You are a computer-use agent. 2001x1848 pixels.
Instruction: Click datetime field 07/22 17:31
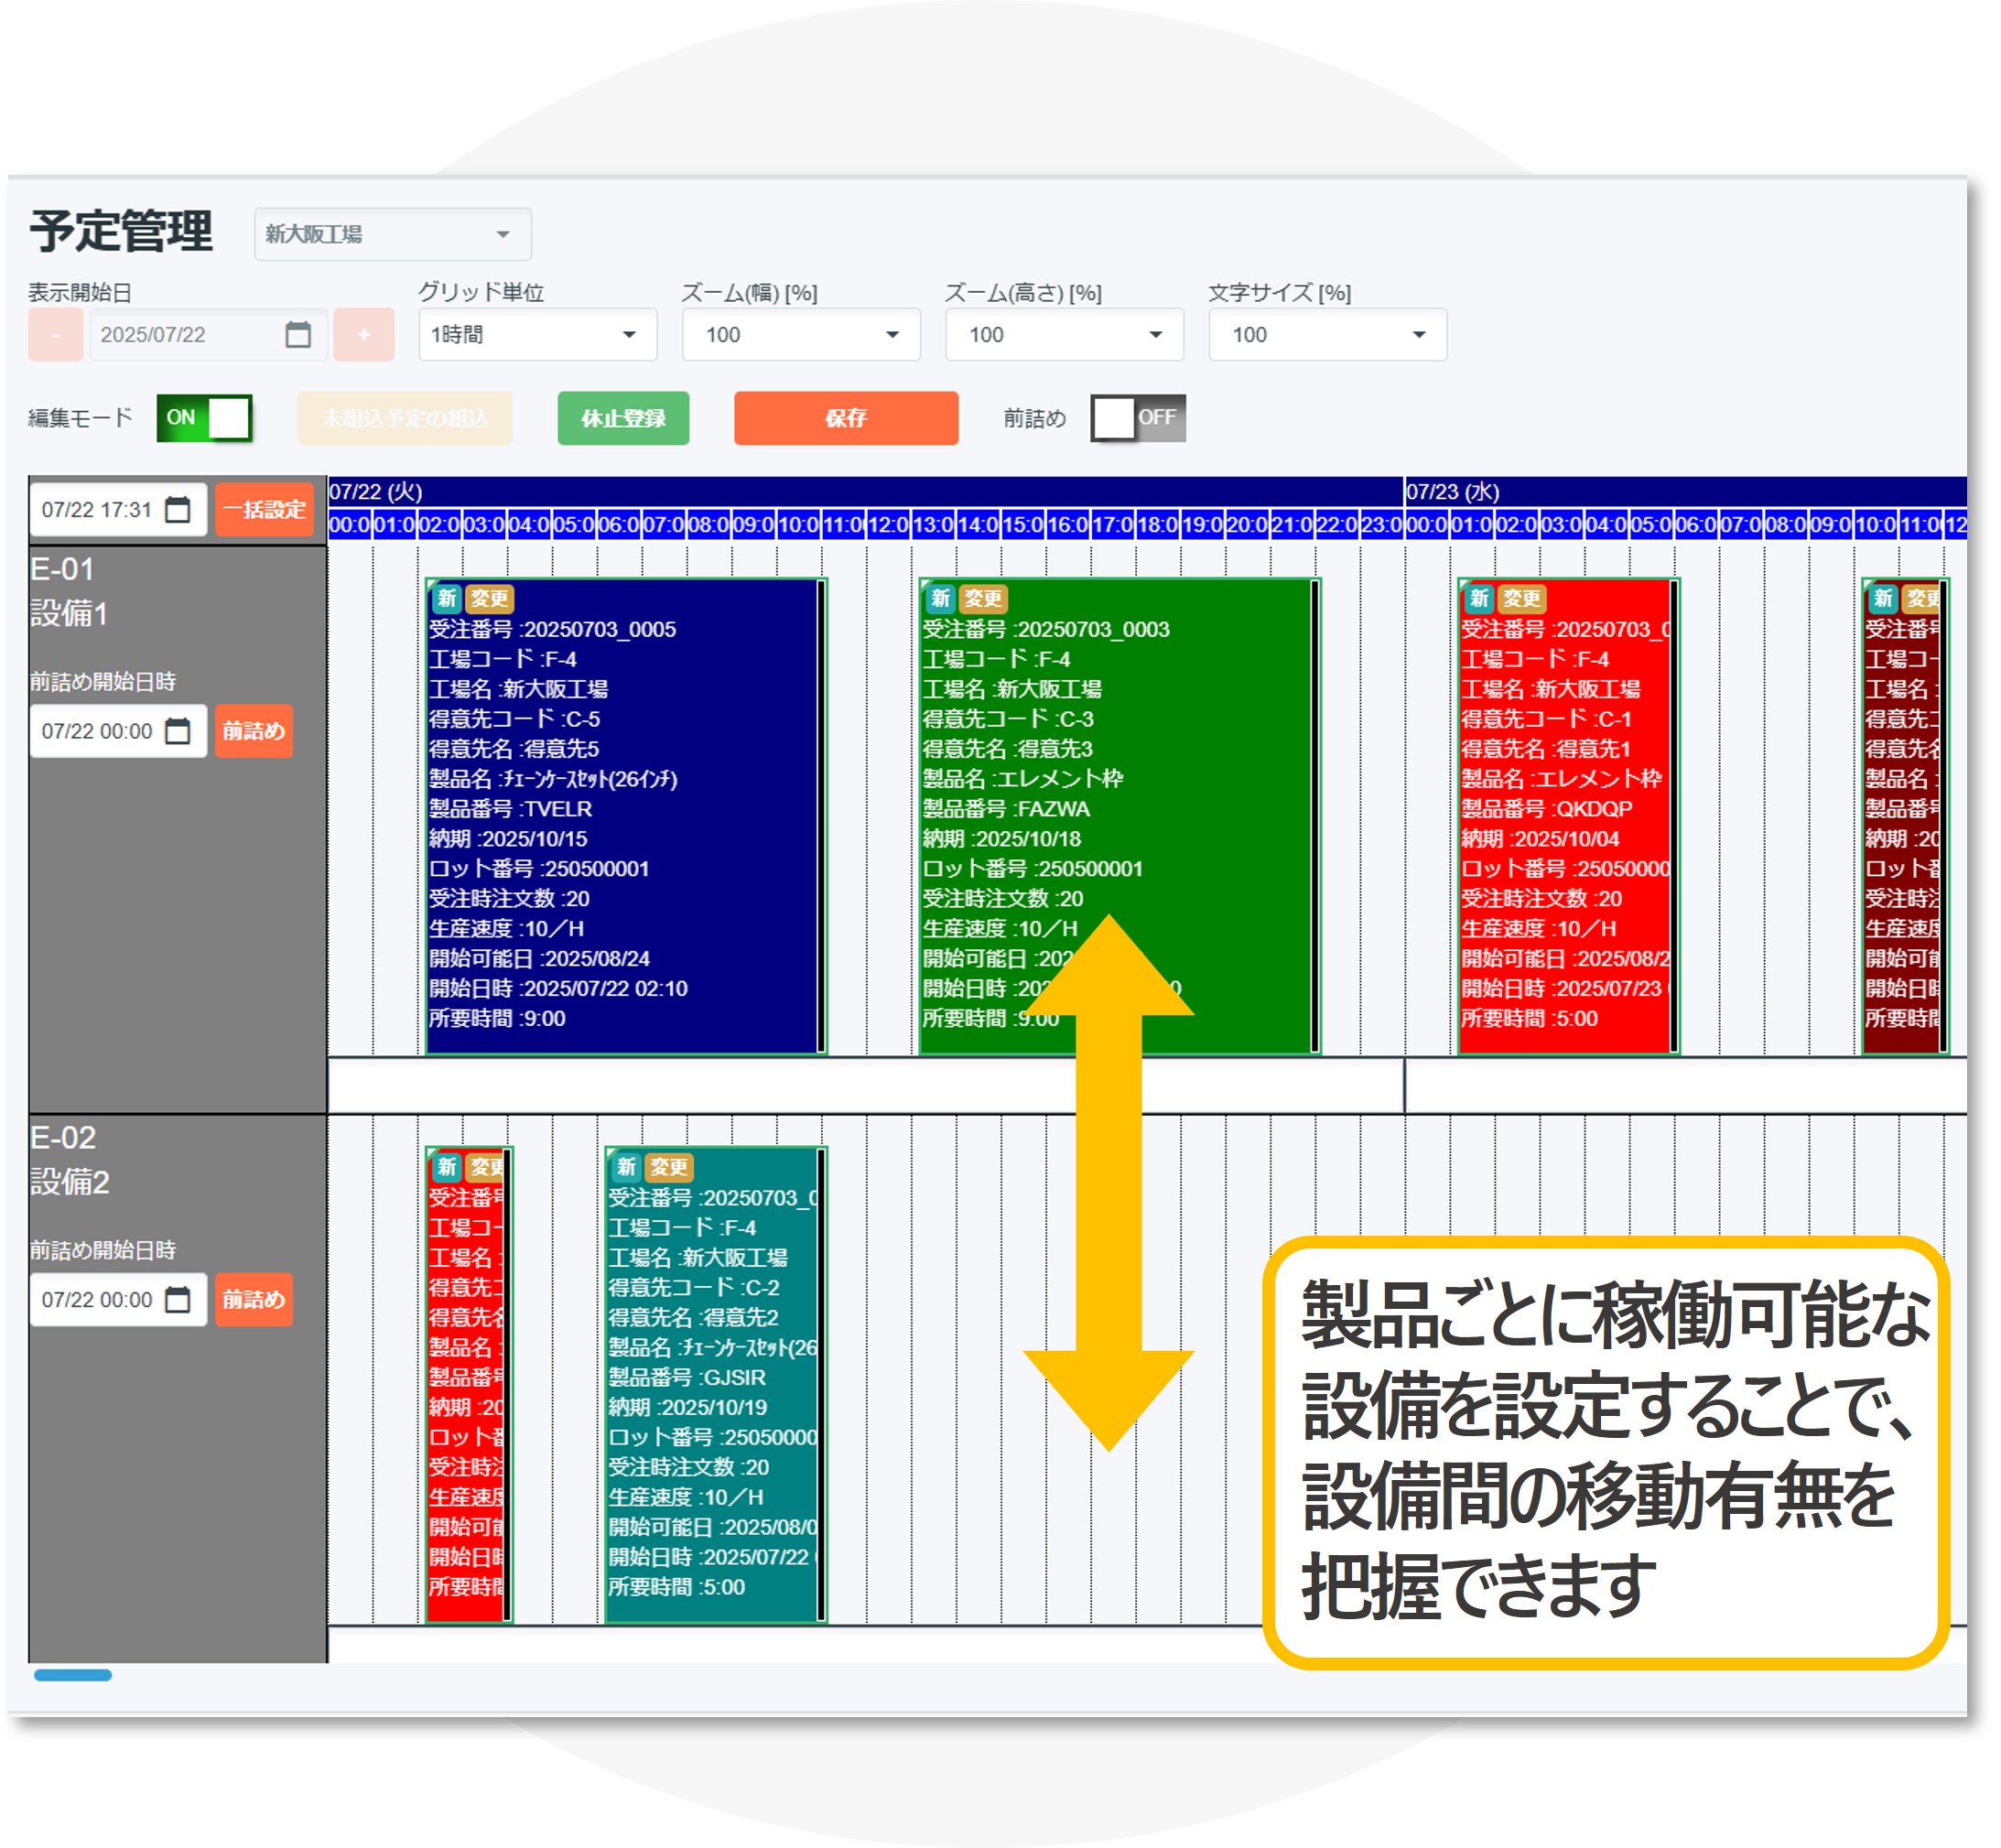pyautogui.click(x=118, y=509)
